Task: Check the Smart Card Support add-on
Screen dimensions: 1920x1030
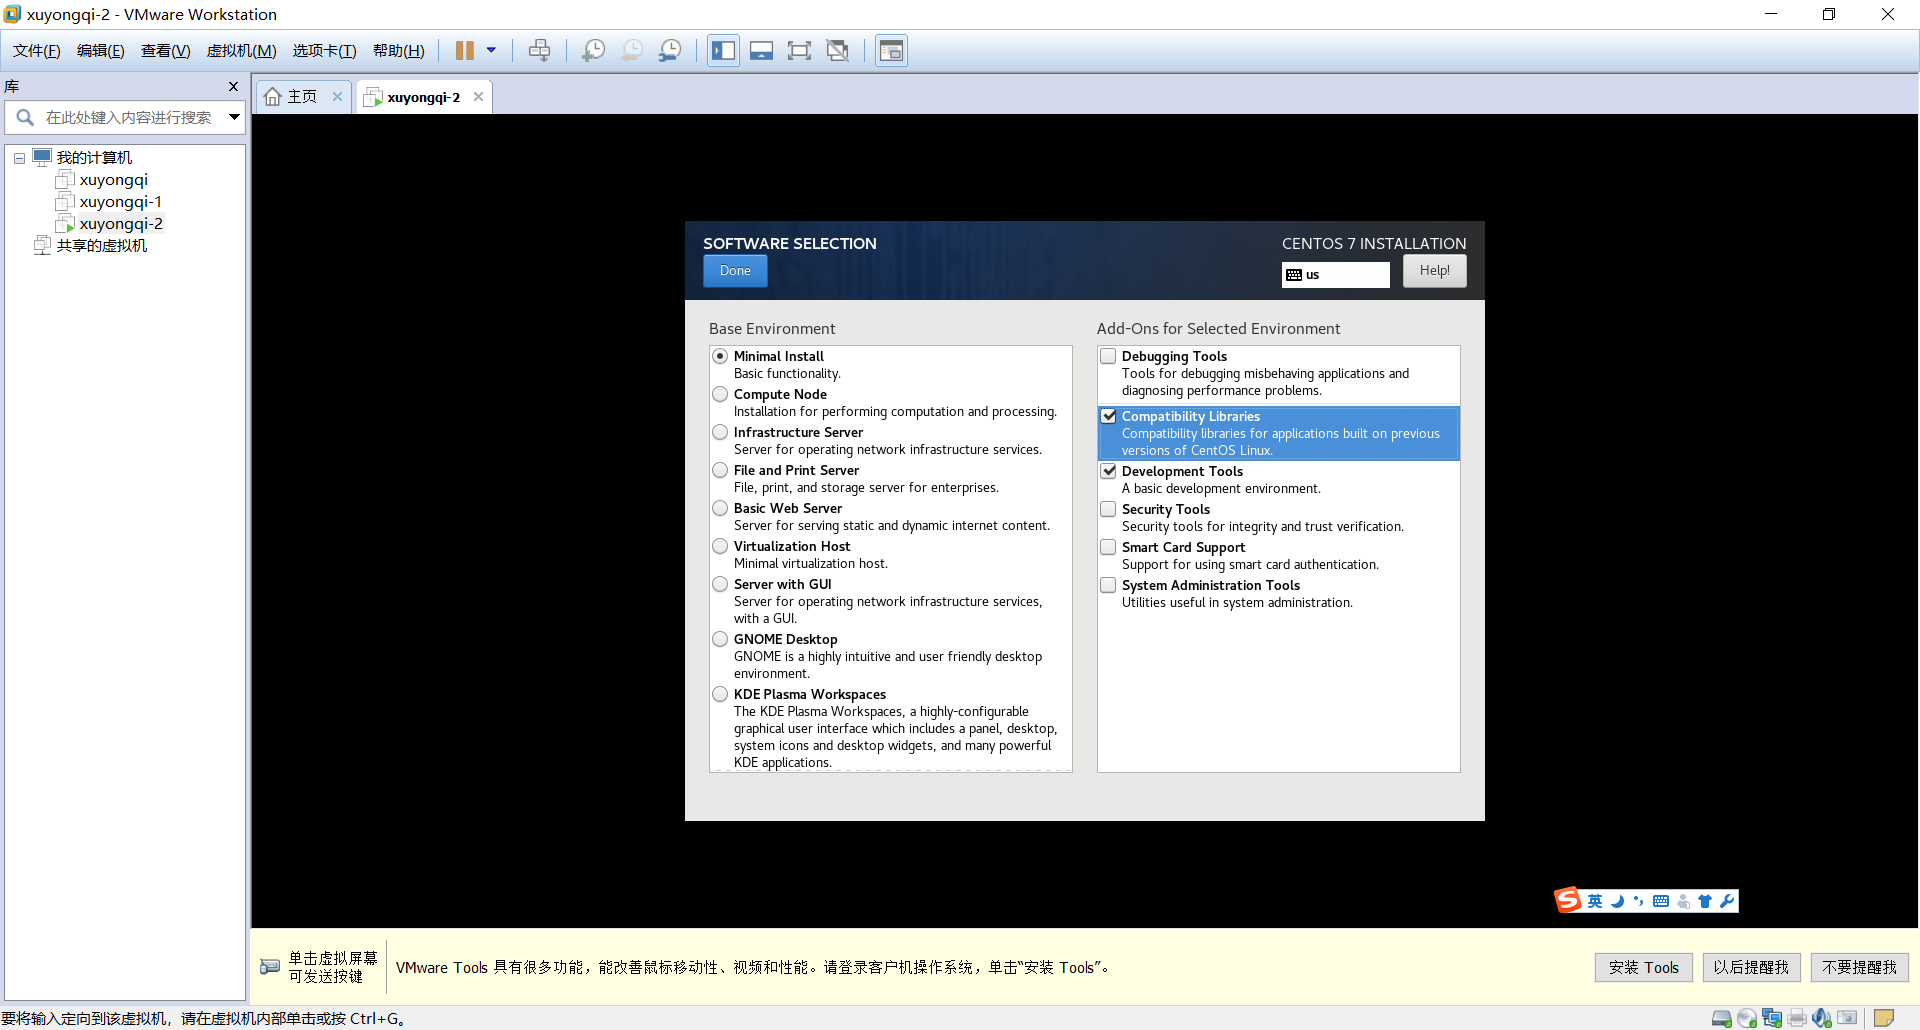Action: point(1108,547)
